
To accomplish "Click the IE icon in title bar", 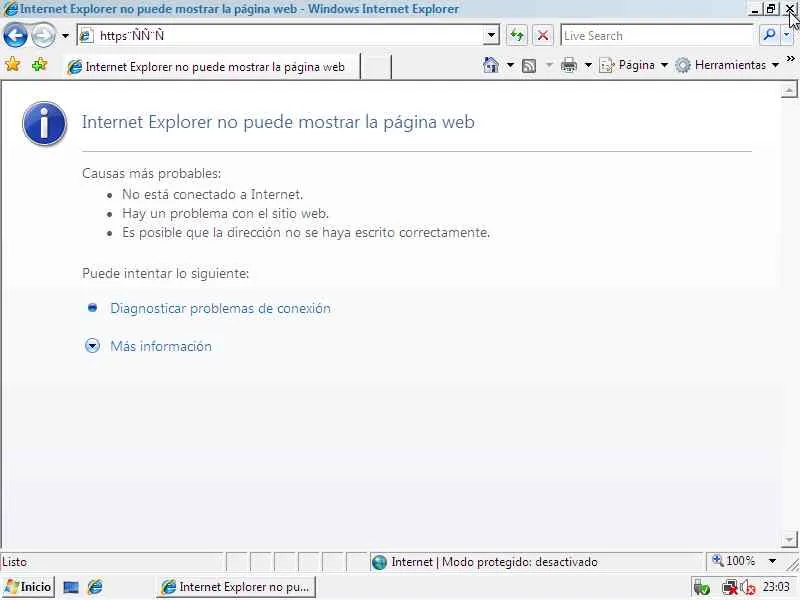I will (x=10, y=9).
